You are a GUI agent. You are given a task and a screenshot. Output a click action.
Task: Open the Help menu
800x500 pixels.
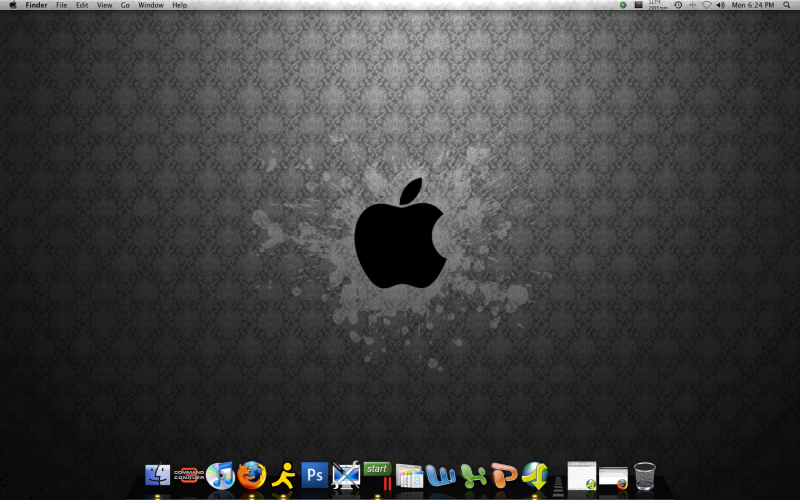[180, 5]
